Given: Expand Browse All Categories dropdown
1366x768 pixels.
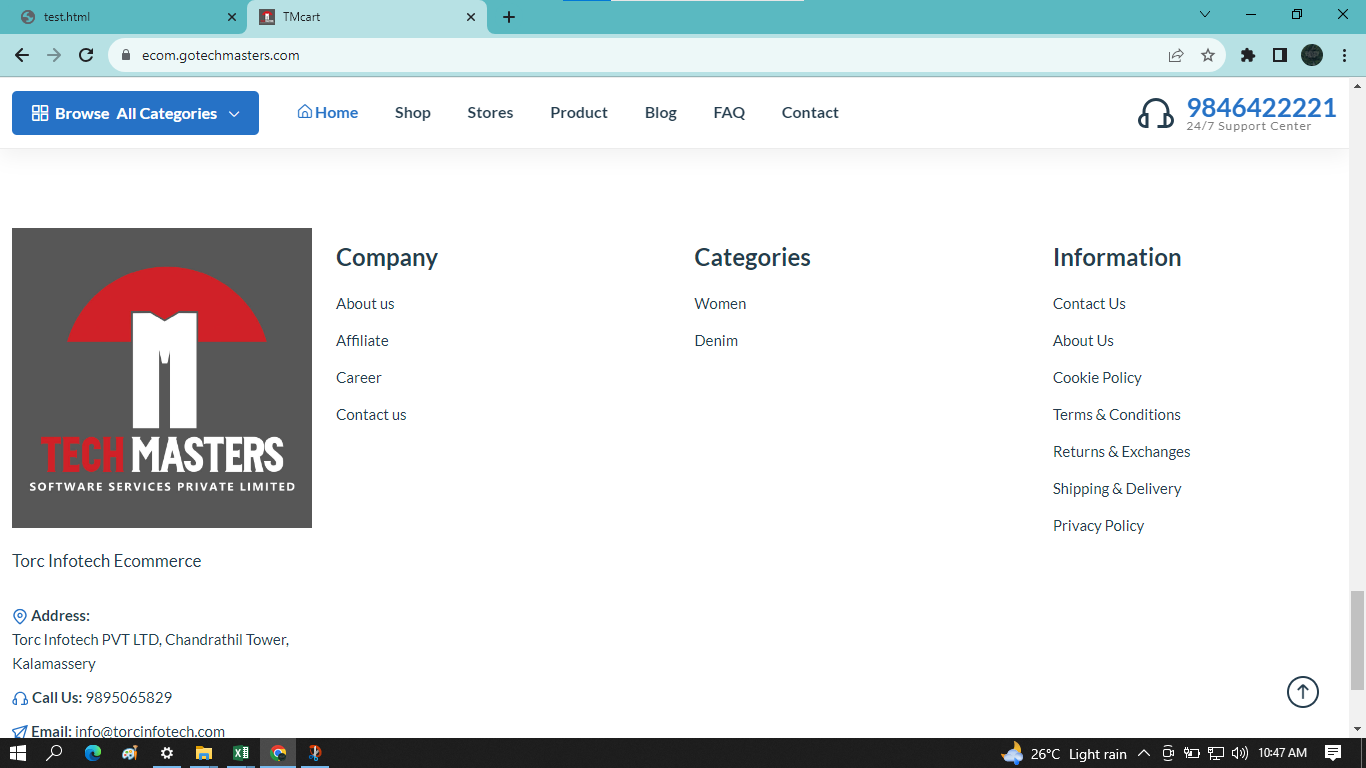Looking at the screenshot, I should (135, 113).
